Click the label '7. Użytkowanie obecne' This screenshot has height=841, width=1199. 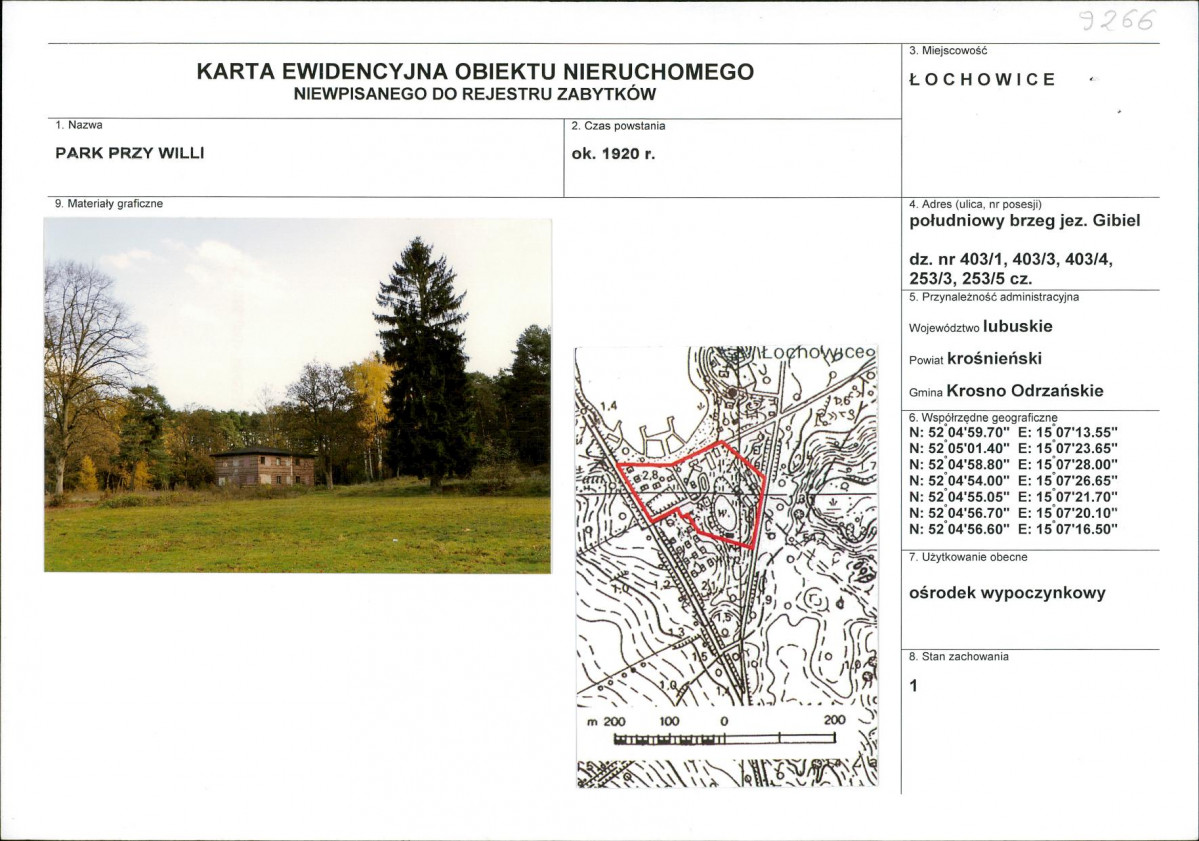(968, 557)
